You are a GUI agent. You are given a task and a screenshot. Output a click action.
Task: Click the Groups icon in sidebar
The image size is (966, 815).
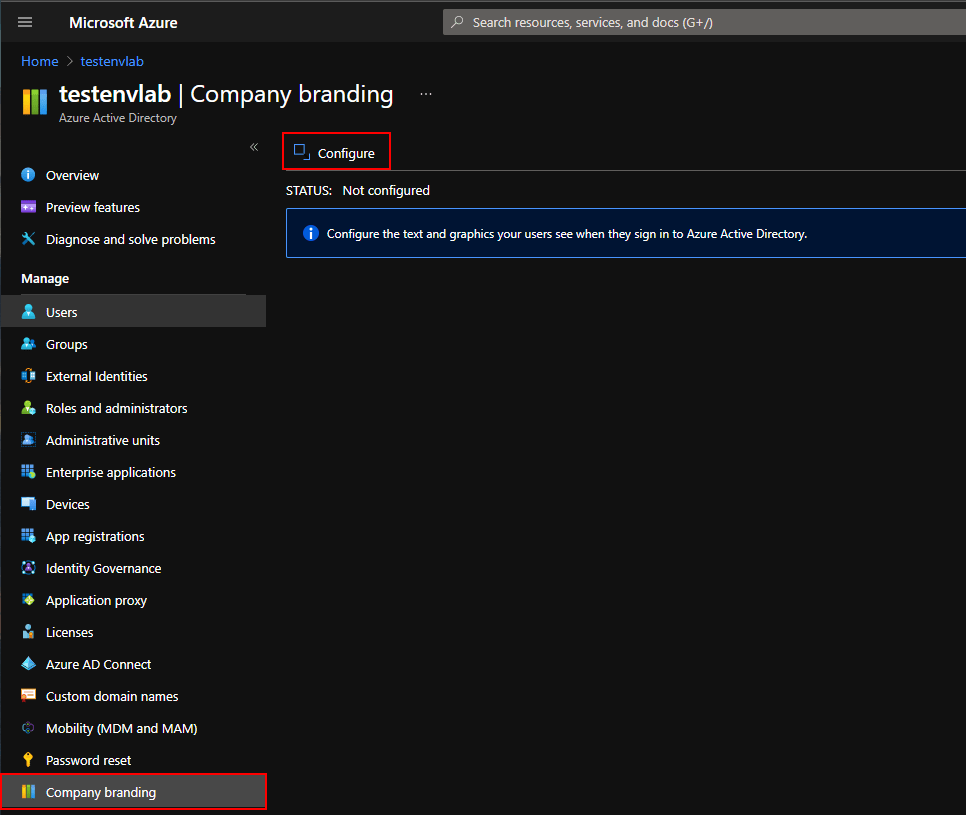[x=28, y=344]
